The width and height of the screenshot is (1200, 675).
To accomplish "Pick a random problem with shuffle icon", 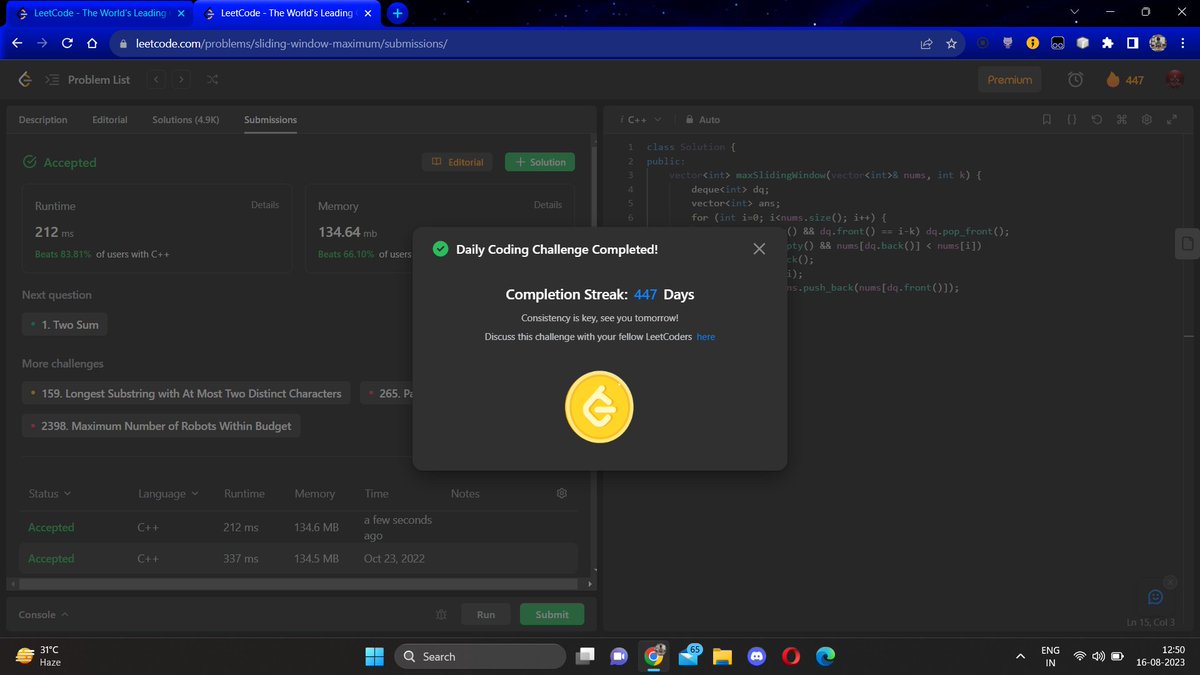I will pyautogui.click(x=213, y=80).
